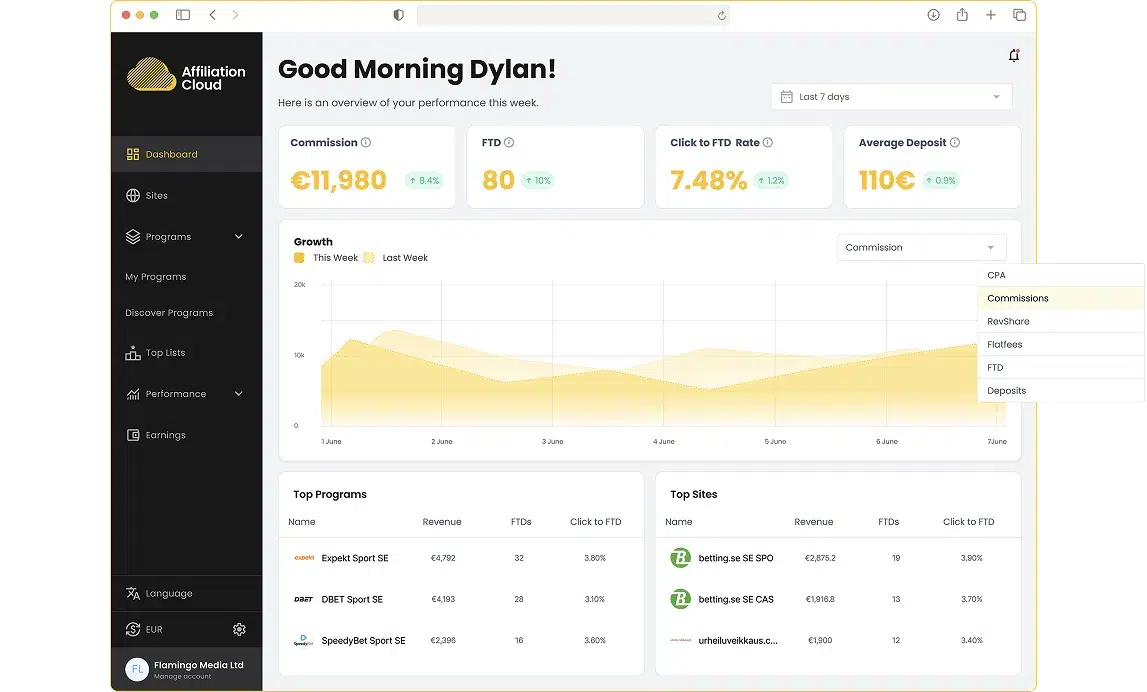
Task: Click the privacy shield icon
Action: (x=399, y=15)
